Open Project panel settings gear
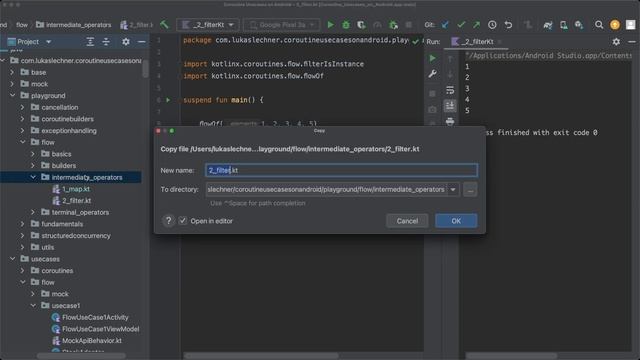This screenshot has height=360, width=640. point(126,42)
